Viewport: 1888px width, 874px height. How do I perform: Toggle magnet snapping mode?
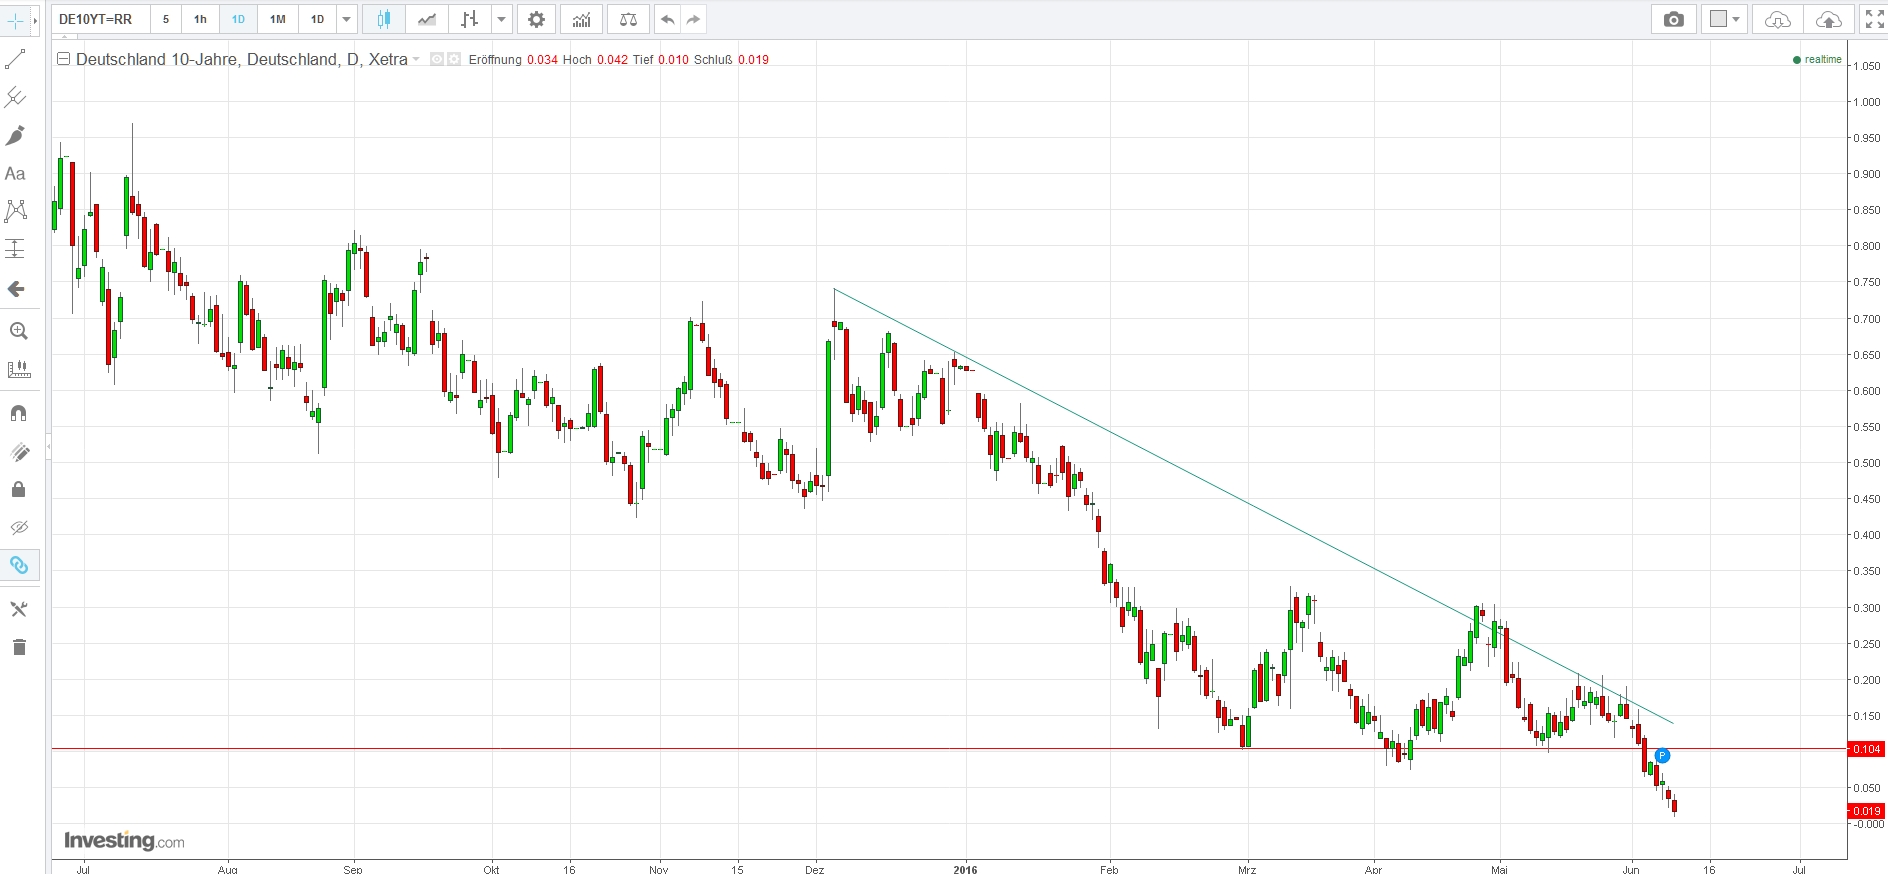18,413
